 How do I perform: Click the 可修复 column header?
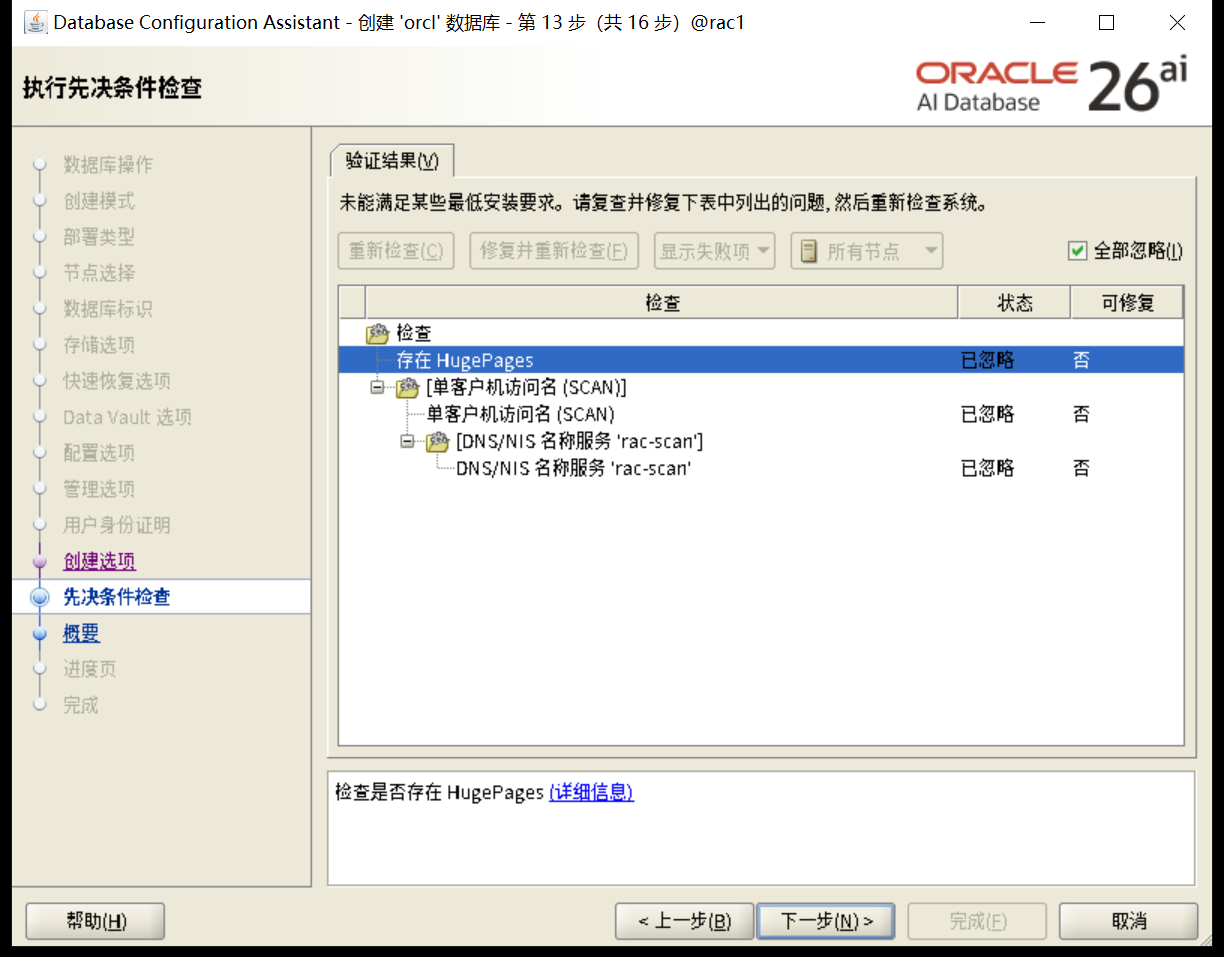pyautogui.click(x=1127, y=303)
